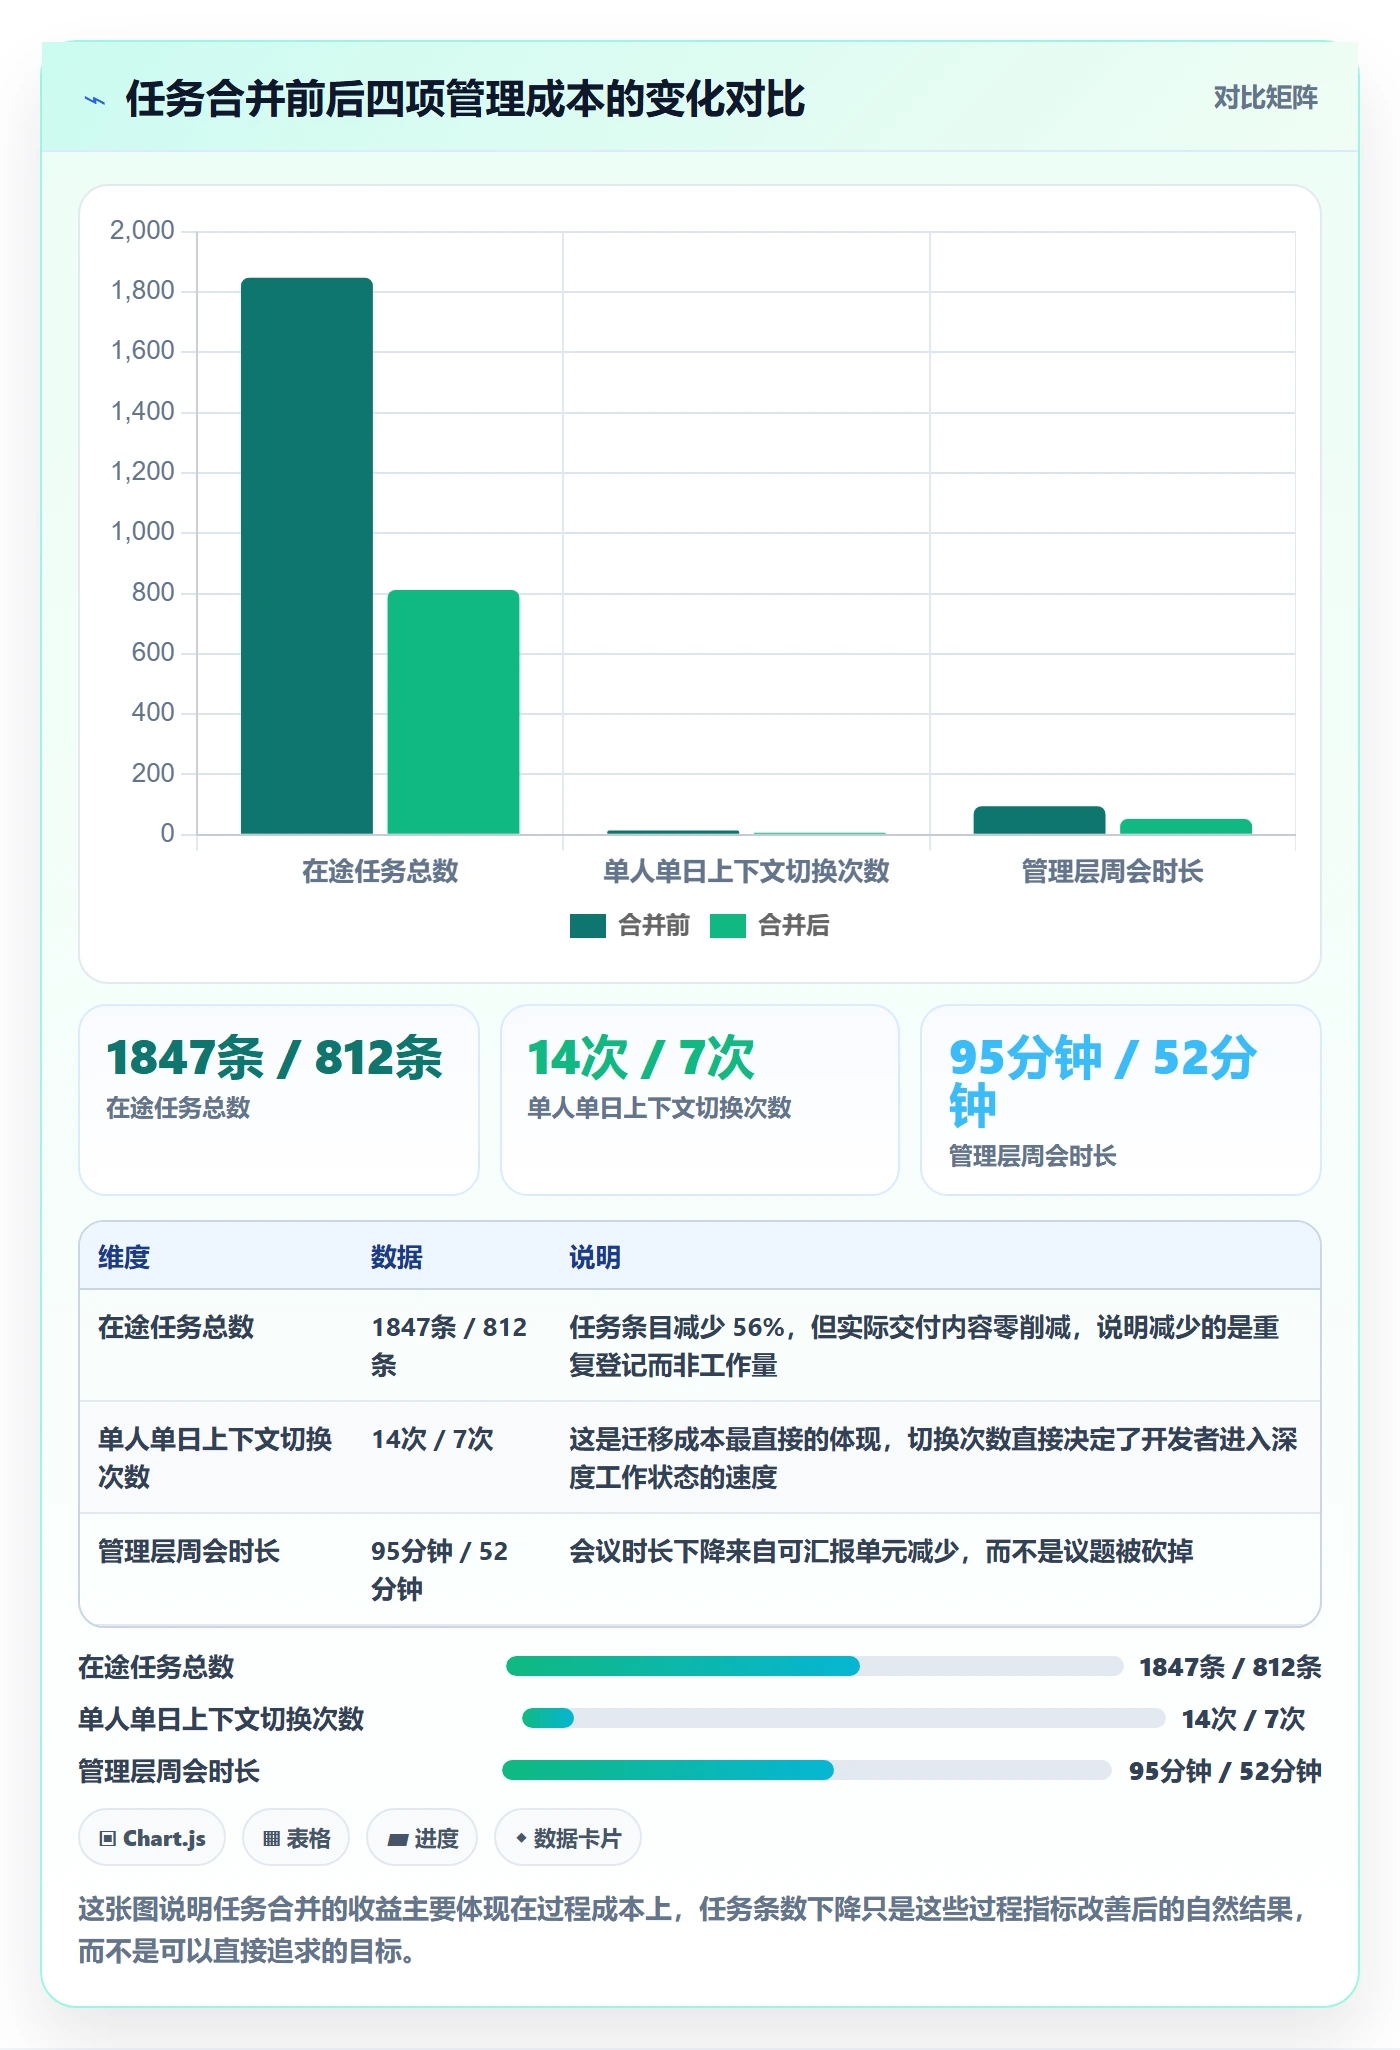Image resolution: width=1400 pixels, height=2050 pixels.
Task: Click the footer summary paragraph text
Action: [693, 1930]
